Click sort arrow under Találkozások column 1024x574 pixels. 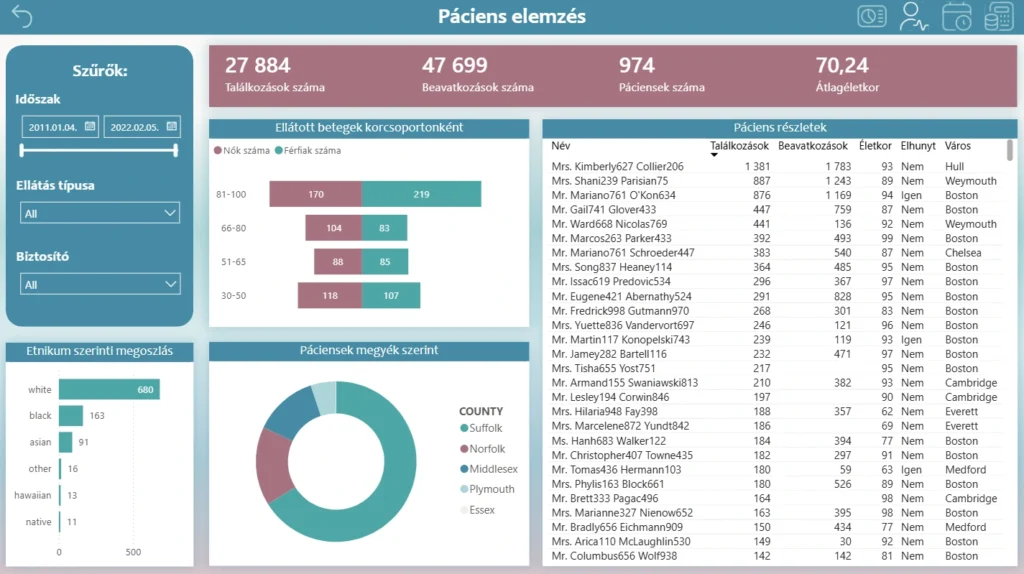tap(714, 156)
